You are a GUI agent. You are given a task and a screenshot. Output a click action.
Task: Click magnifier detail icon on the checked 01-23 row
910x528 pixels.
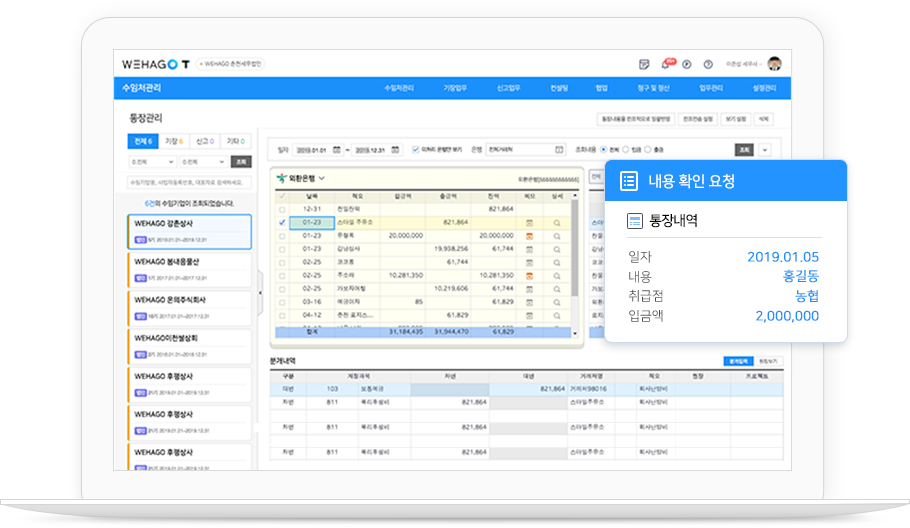click(557, 223)
